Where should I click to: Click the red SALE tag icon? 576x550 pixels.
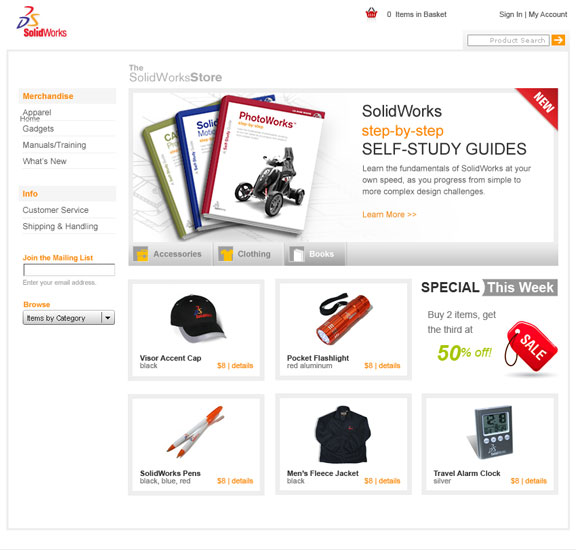click(531, 346)
